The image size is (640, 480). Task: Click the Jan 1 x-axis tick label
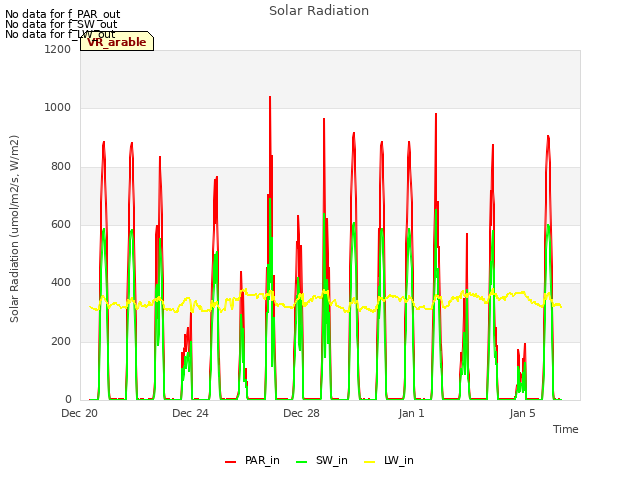(x=411, y=413)
